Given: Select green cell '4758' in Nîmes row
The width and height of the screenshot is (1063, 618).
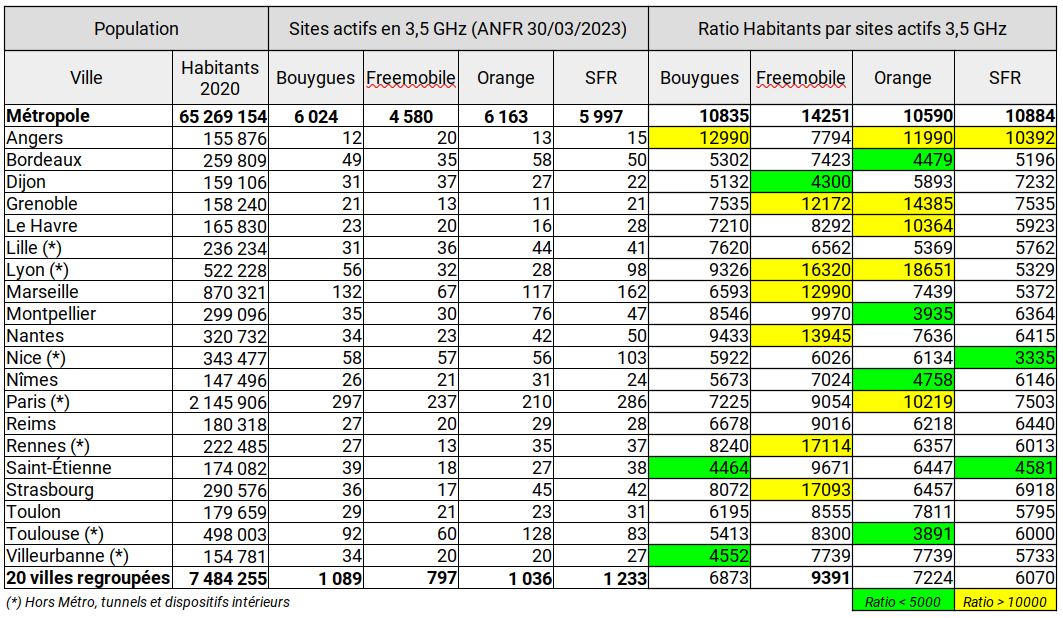Looking at the screenshot, I should (x=904, y=380).
